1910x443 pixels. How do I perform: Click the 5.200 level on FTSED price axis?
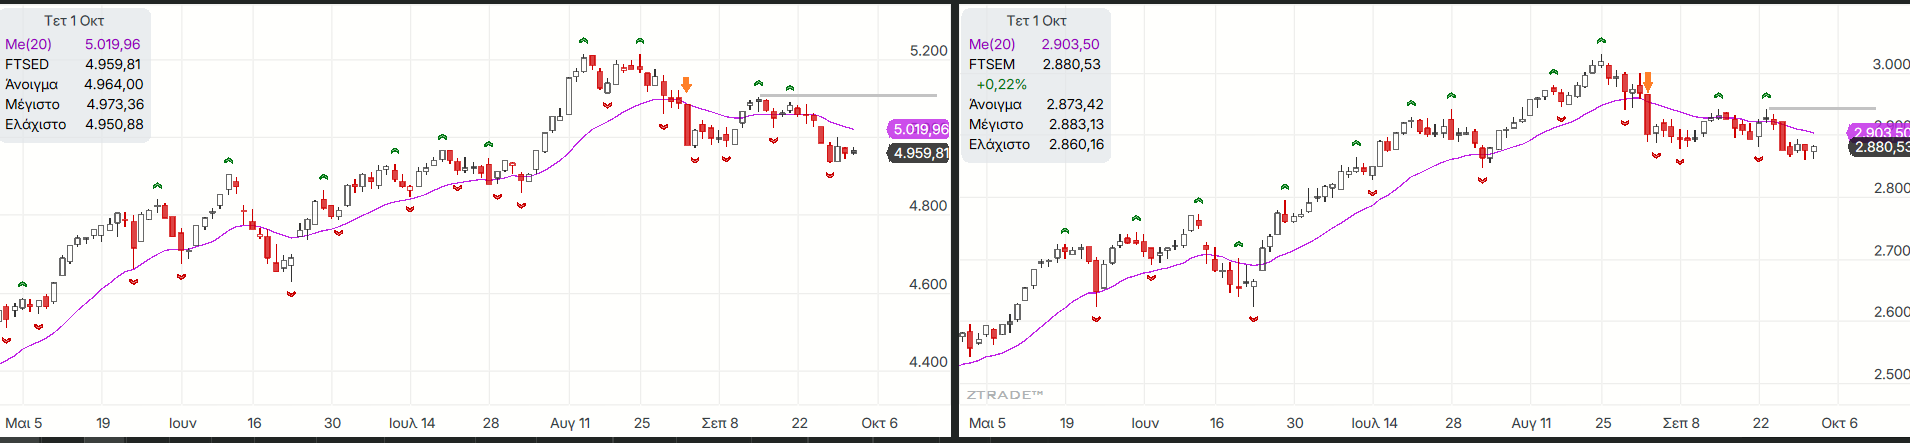[x=928, y=50]
